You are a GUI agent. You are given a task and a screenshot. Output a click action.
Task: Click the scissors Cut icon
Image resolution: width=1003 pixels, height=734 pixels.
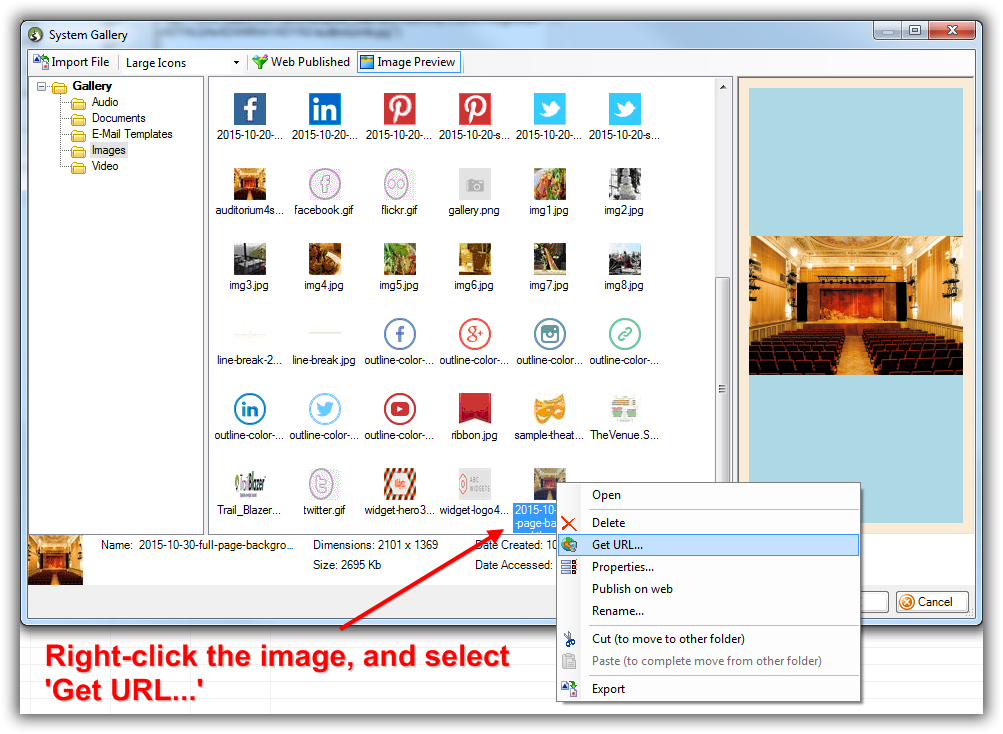[569, 639]
